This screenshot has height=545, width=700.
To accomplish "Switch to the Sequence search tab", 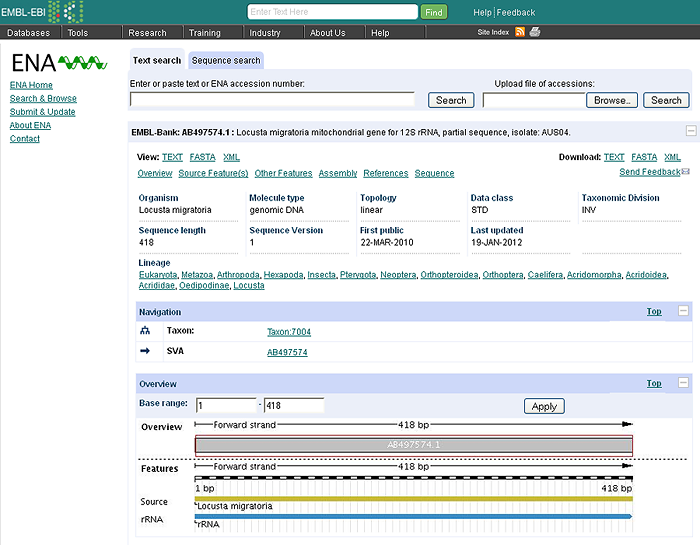I will coord(226,61).
